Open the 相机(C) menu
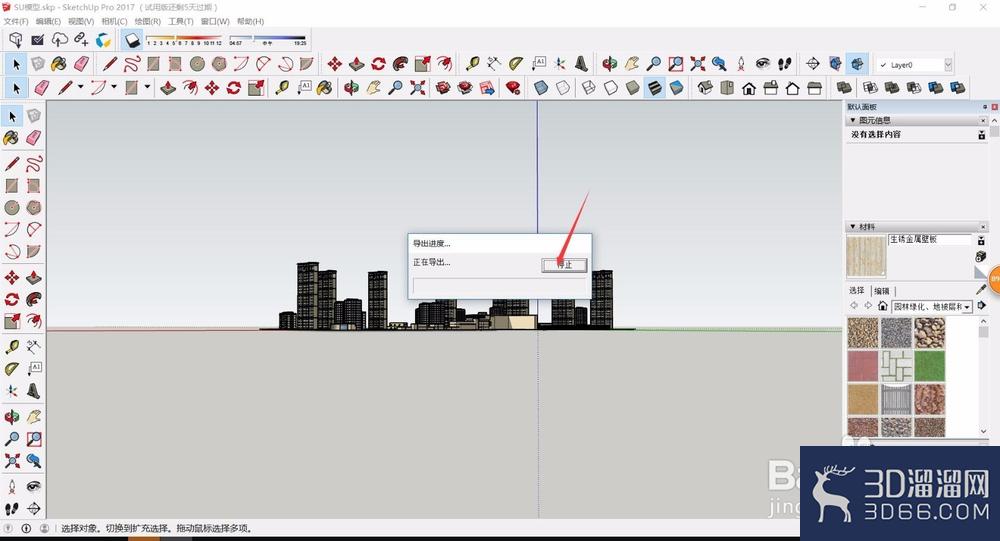The width and height of the screenshot is (1000, 541). pyautogui.click(x=114, y=22)
